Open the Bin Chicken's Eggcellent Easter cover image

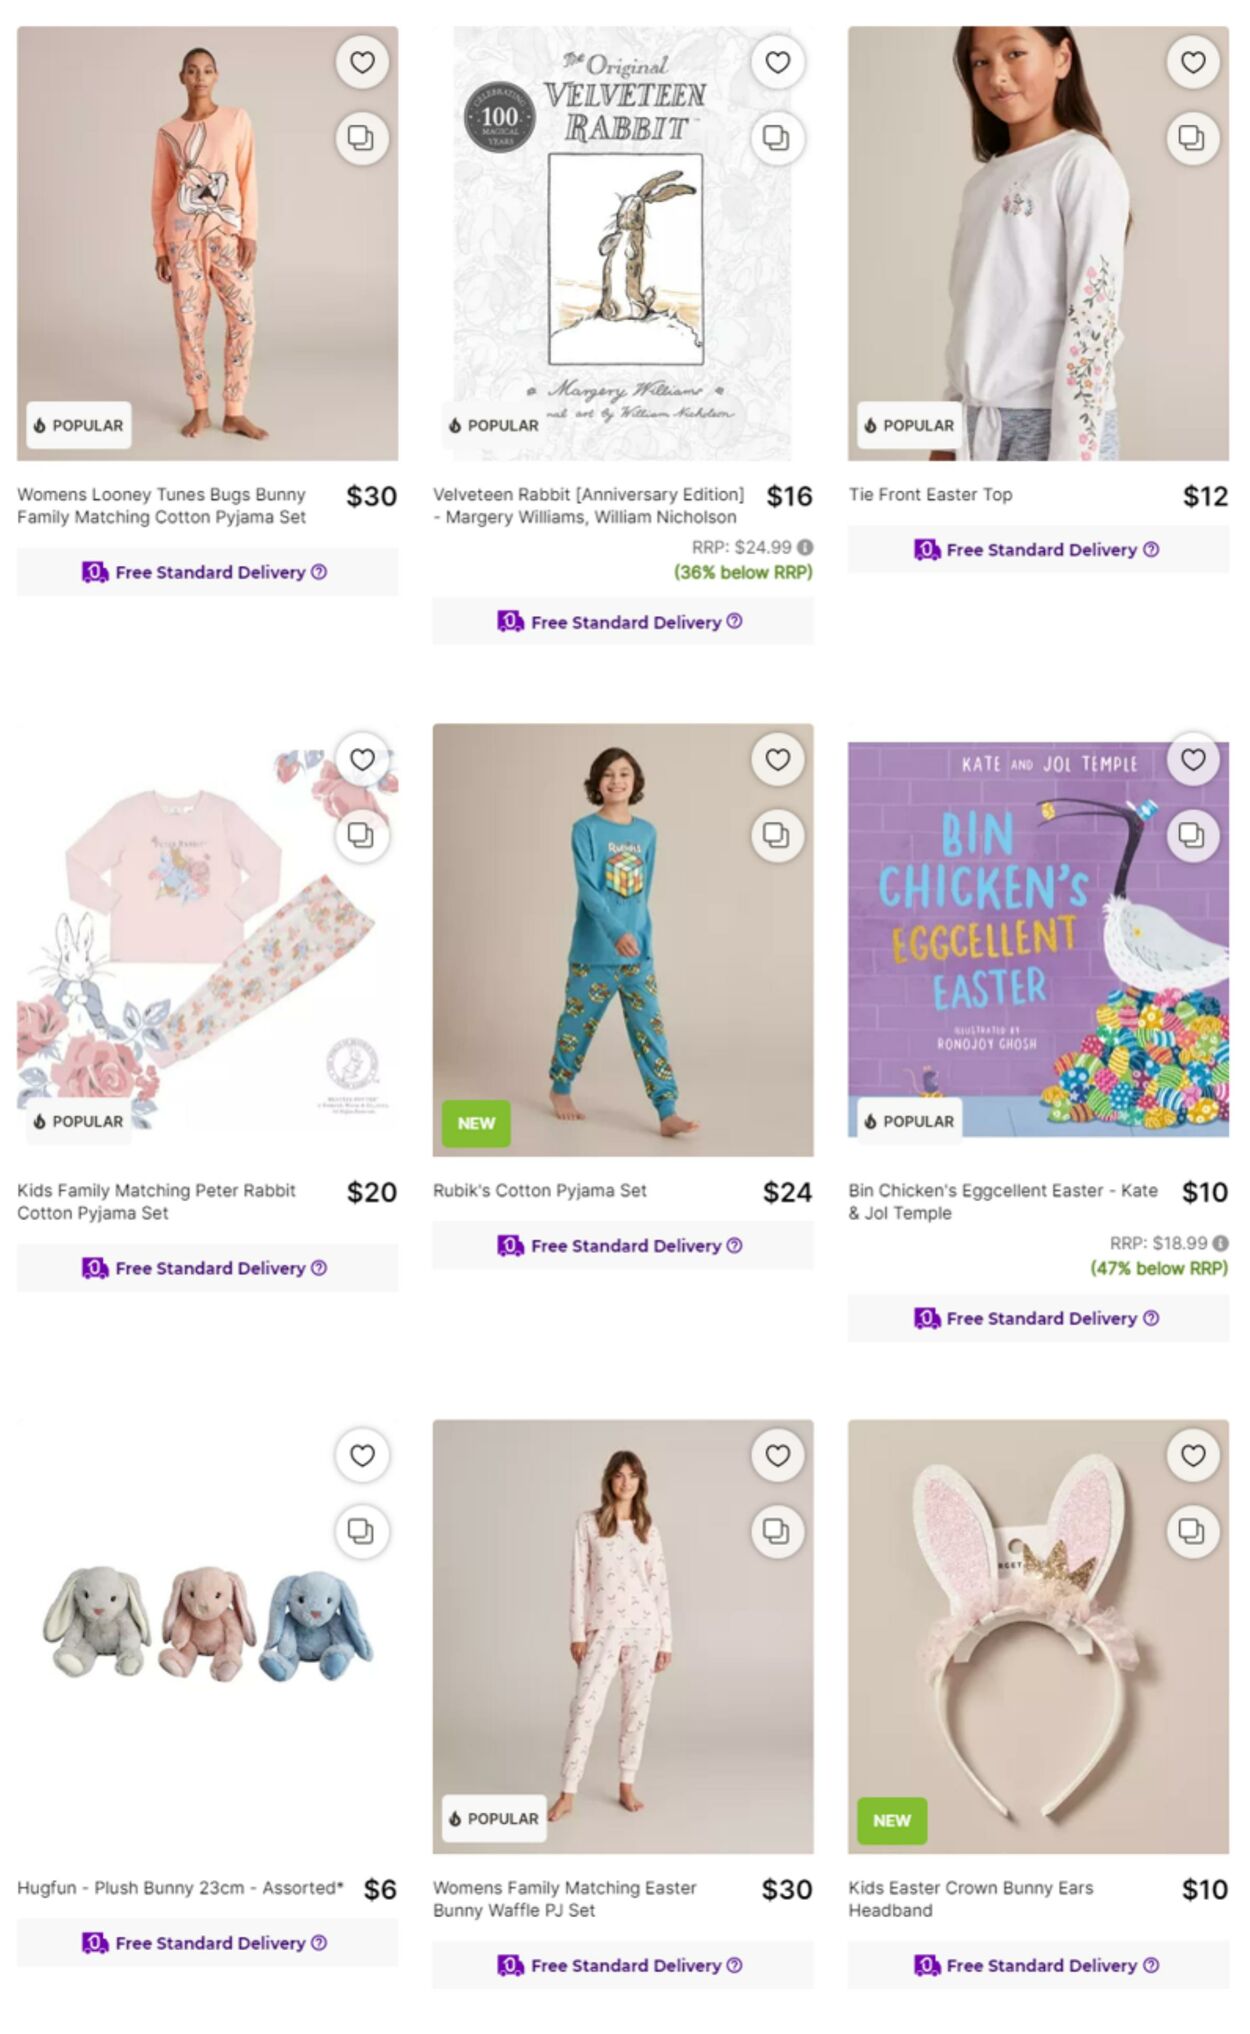pyautogui.click(x=1038, y=940)
